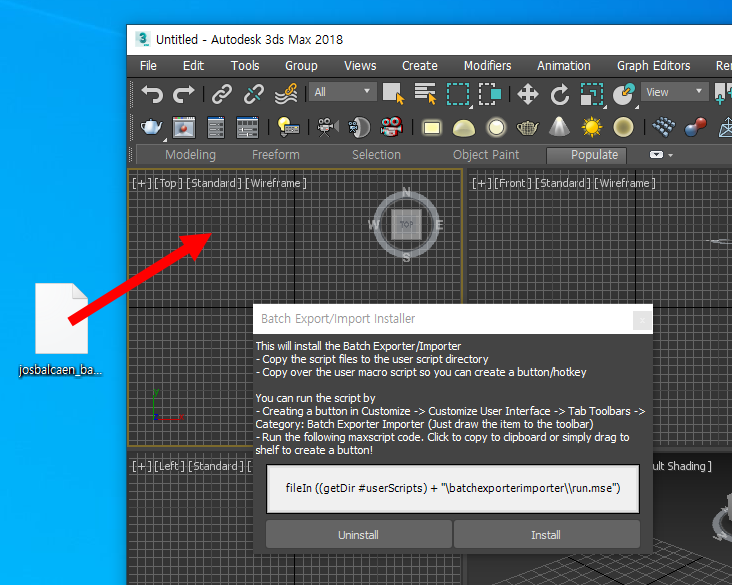Open the Graph Editors menu
This screenshot has height=585, width=732.
[654, 66]
